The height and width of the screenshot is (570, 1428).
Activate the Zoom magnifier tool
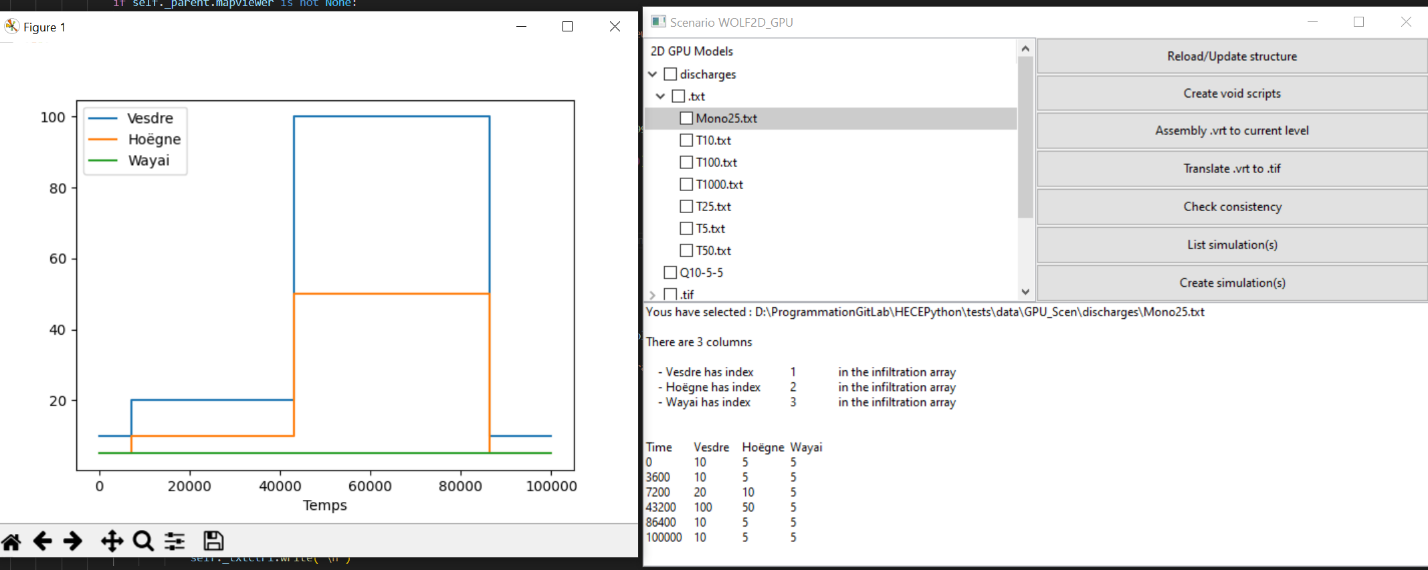[x=143, y=542]
